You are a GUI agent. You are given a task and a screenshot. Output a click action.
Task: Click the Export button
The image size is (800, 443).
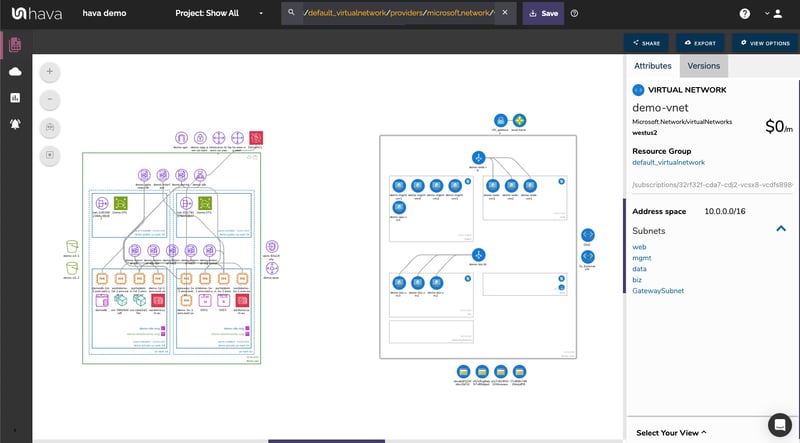click(699, 44)
